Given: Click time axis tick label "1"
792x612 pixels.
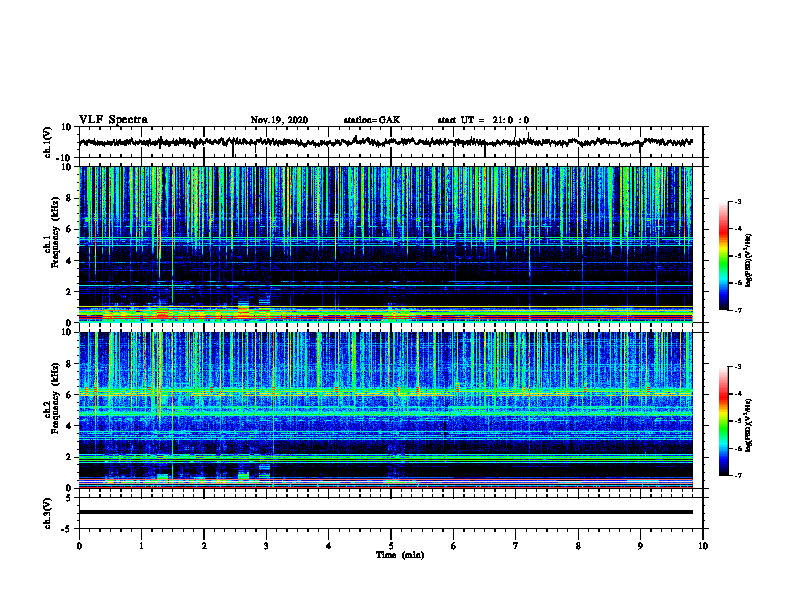Looking at the screenshot, I should click(x=141, y=546).
